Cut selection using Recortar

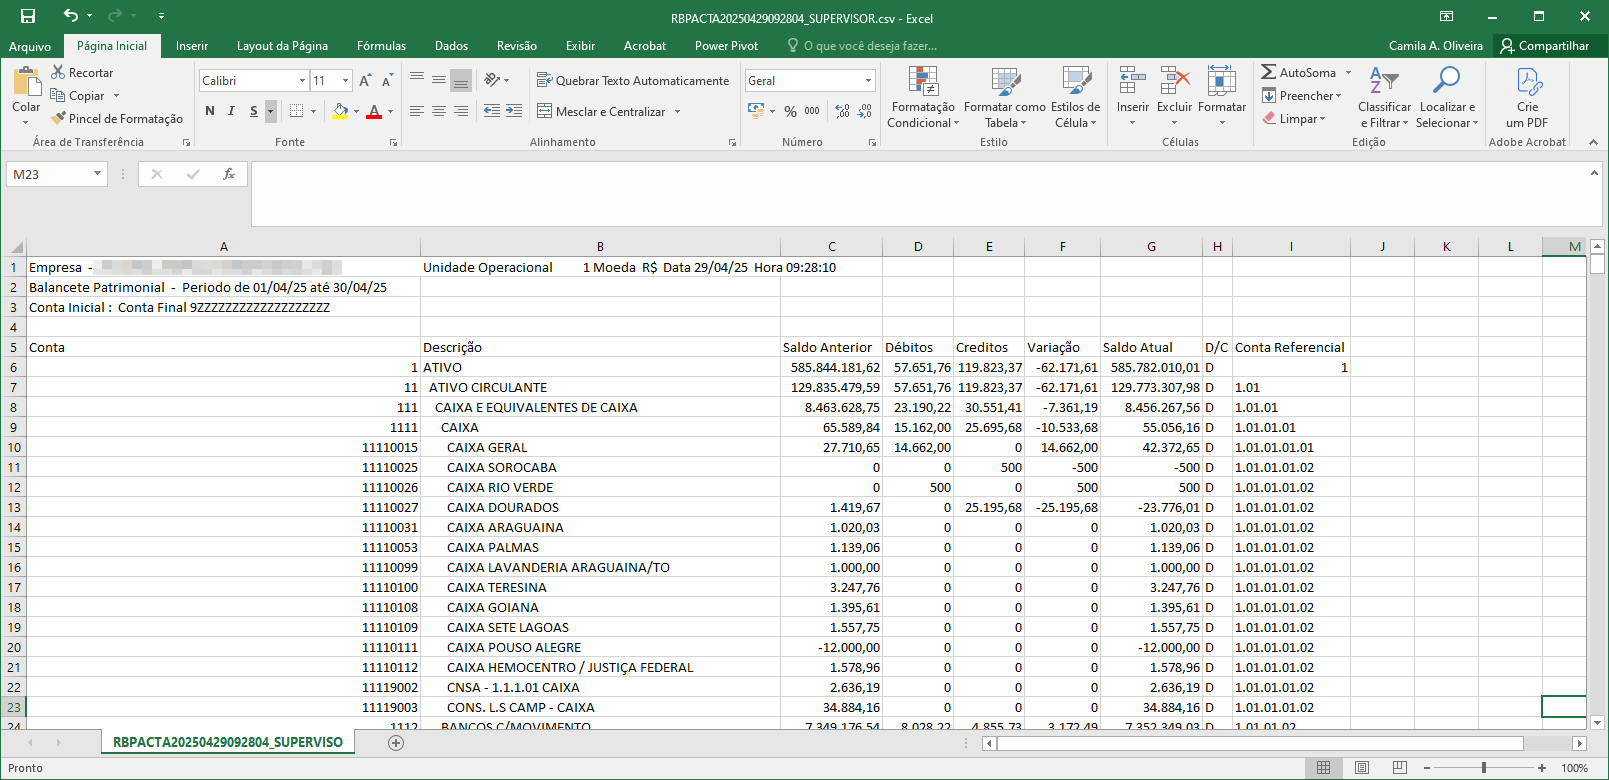(x=82, y=73)
